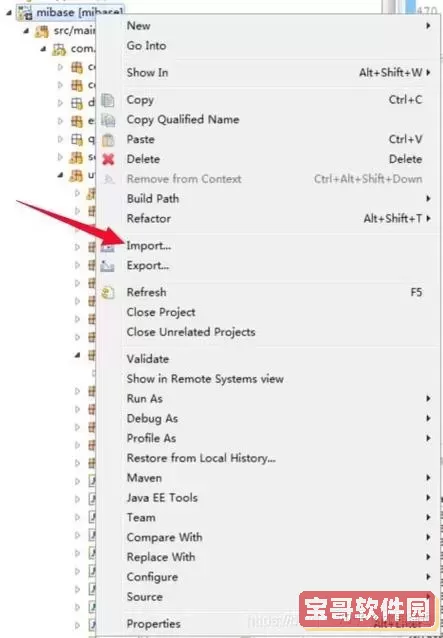Click the Paste clipboard icon
This screenshot has height=638, width=443.
(x=108, y=140)
